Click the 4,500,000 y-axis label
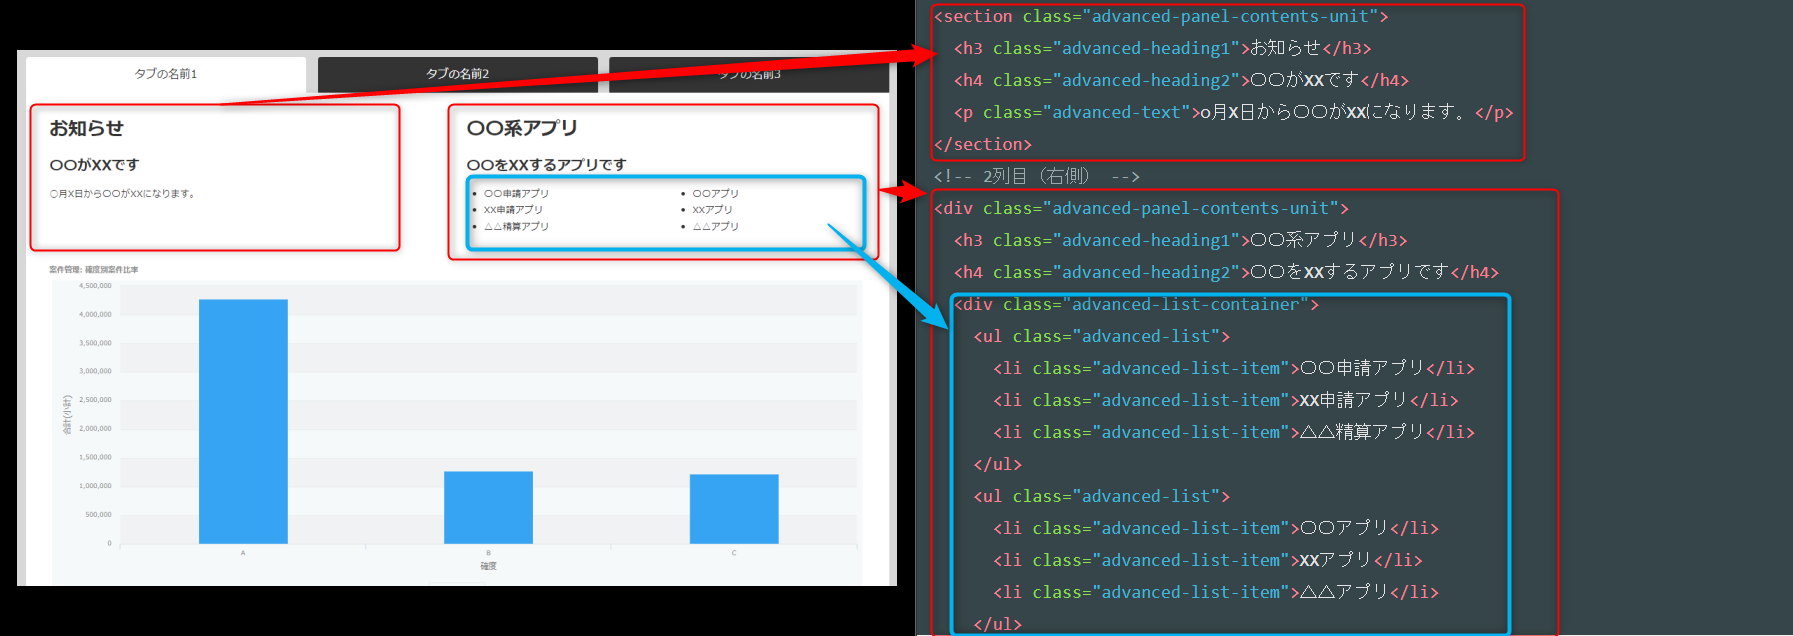The image size is (1793, 636). (95, 286)
